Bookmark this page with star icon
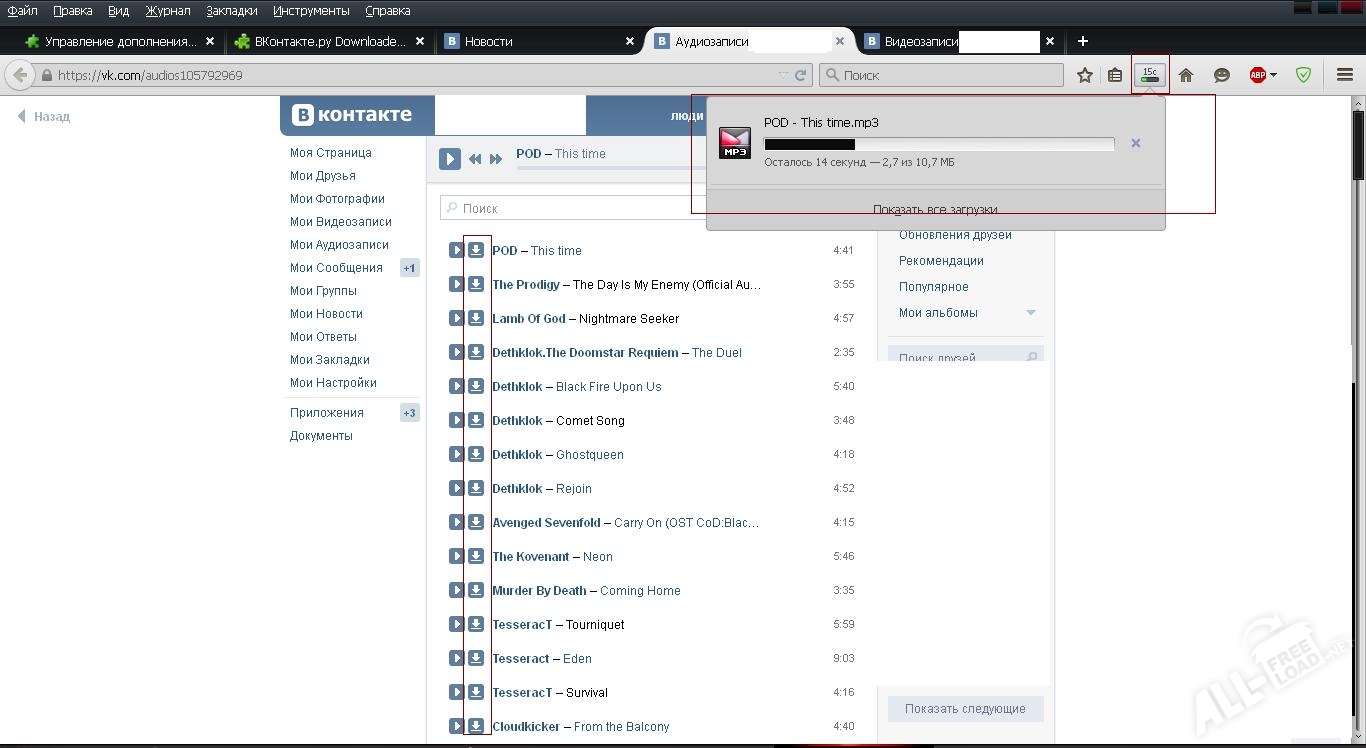 (x=1085, y=75)
